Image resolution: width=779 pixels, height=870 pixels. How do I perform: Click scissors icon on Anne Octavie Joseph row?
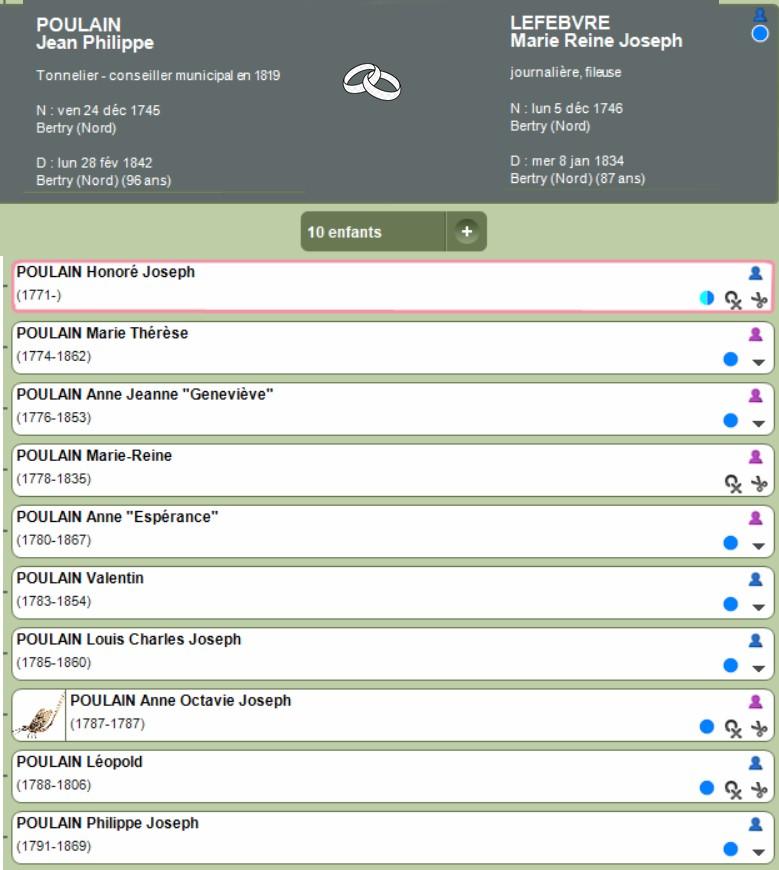[758, 729]
